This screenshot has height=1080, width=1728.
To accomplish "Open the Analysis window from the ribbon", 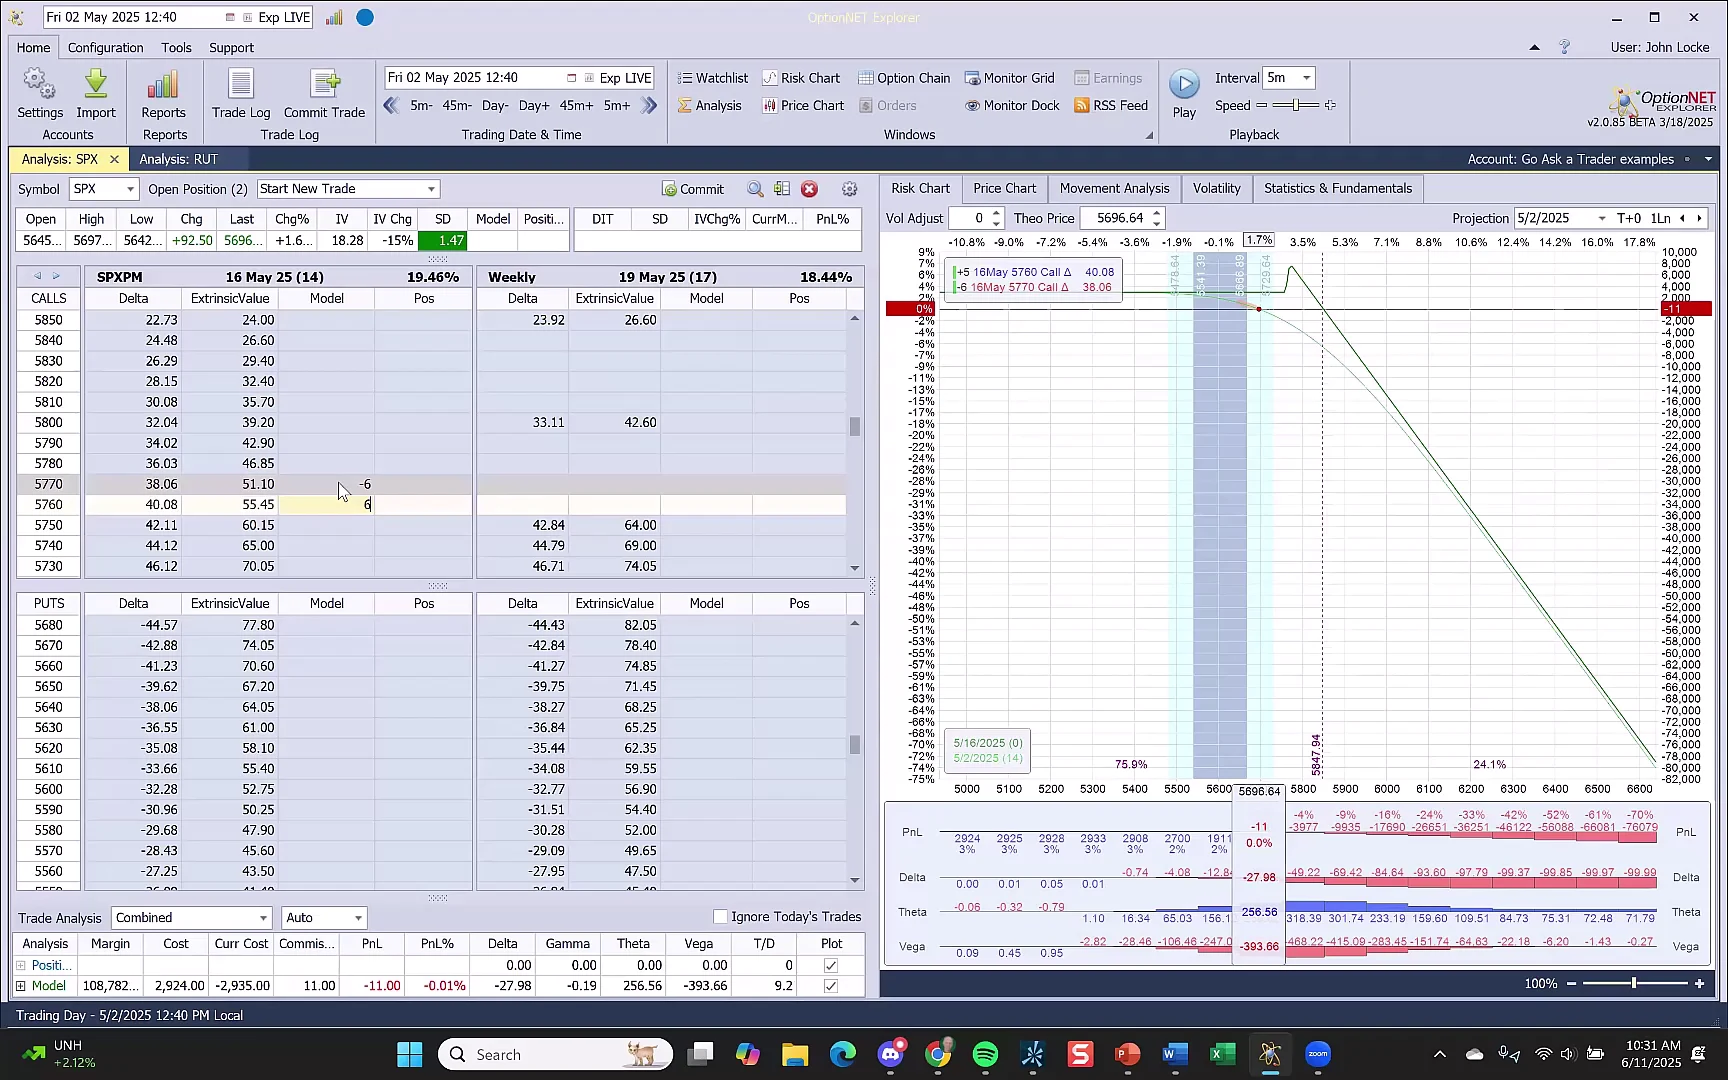I will (709, 105).
